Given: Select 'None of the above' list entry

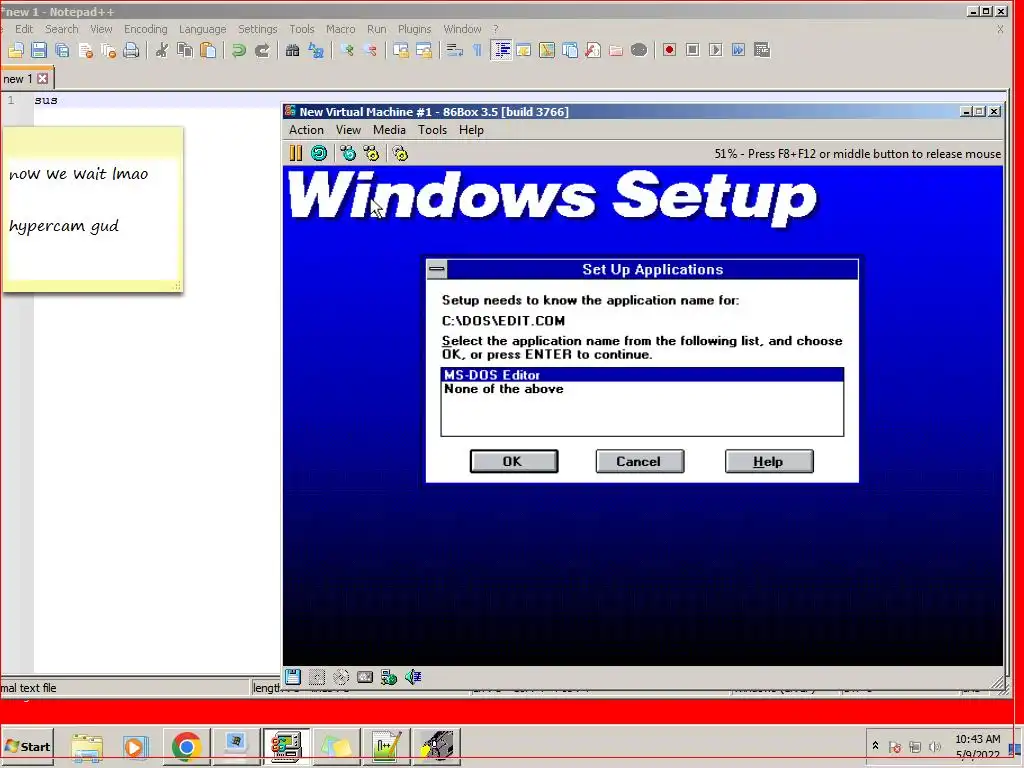Looking at the screenshot, I should tap(642, 389).
